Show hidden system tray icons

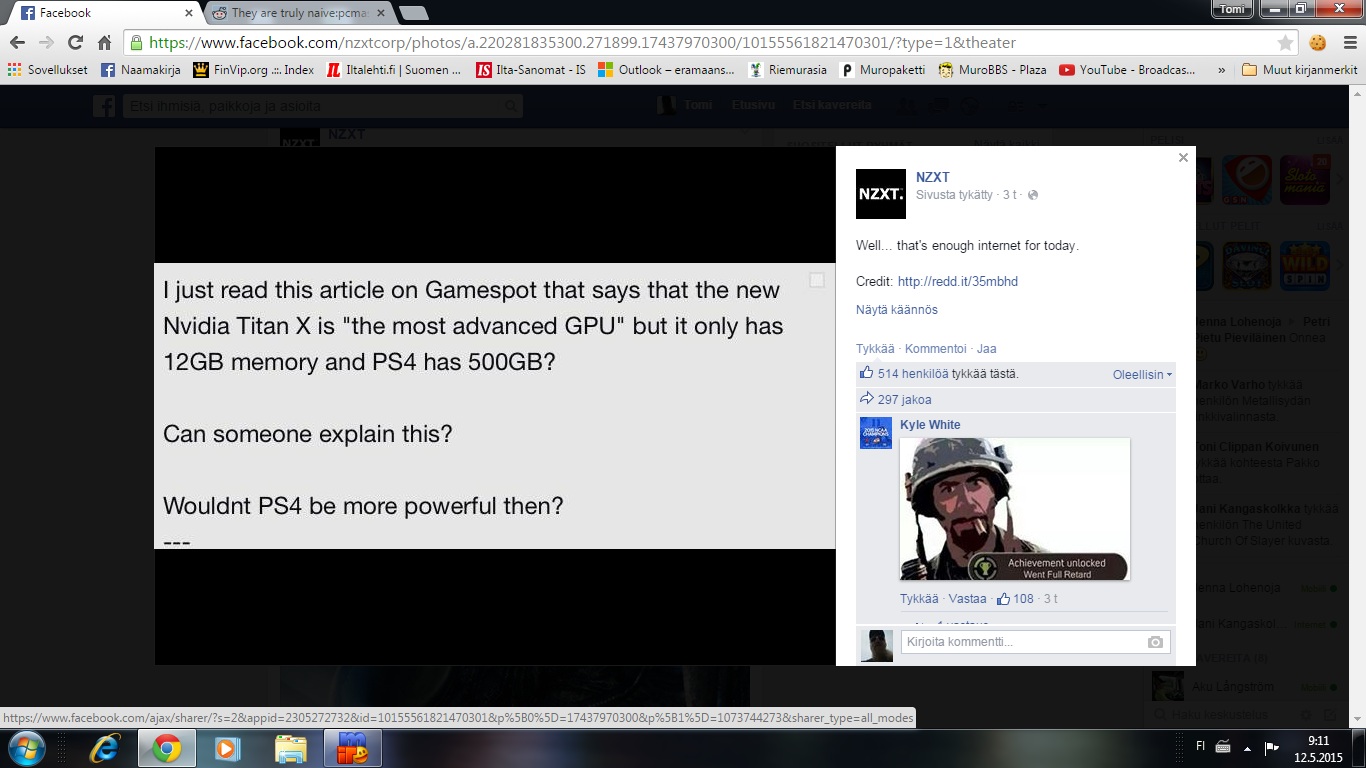pyautogui.click(x=1246, y=747)
